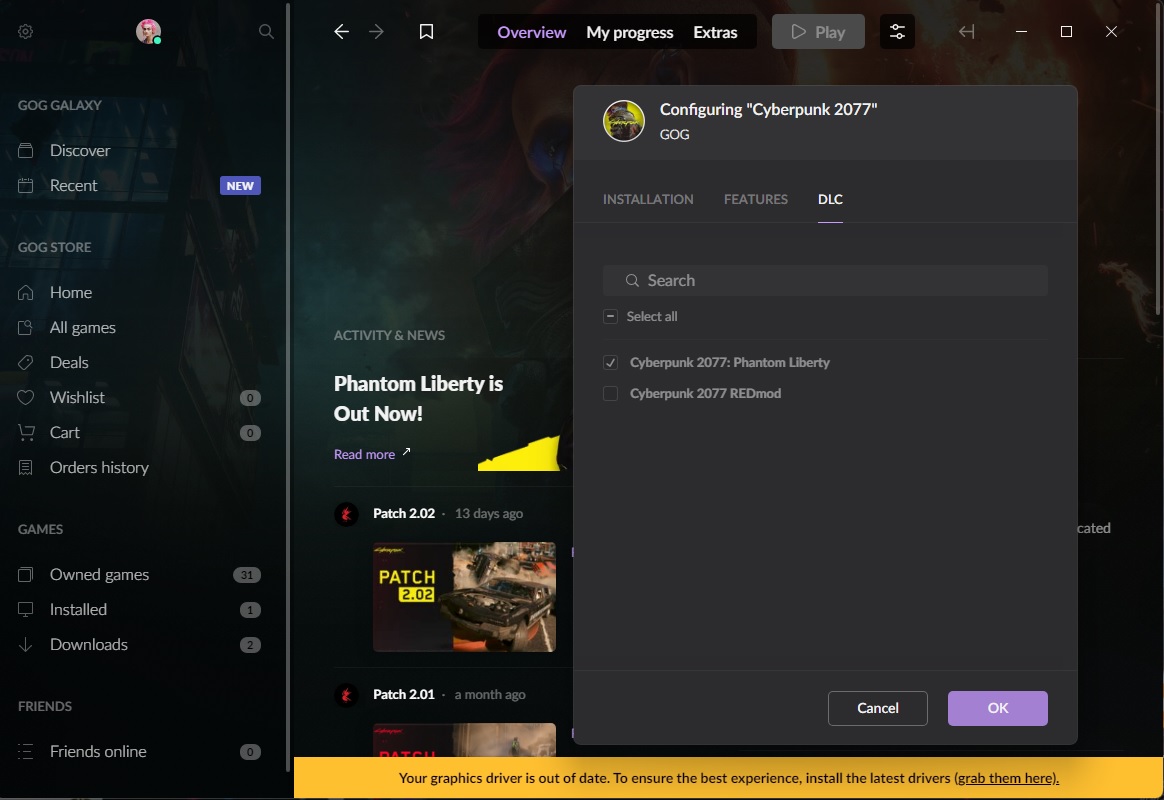Screen dimensions: 1164x800
Task: Click the DLC Search field
Action: tap(825, 281)
